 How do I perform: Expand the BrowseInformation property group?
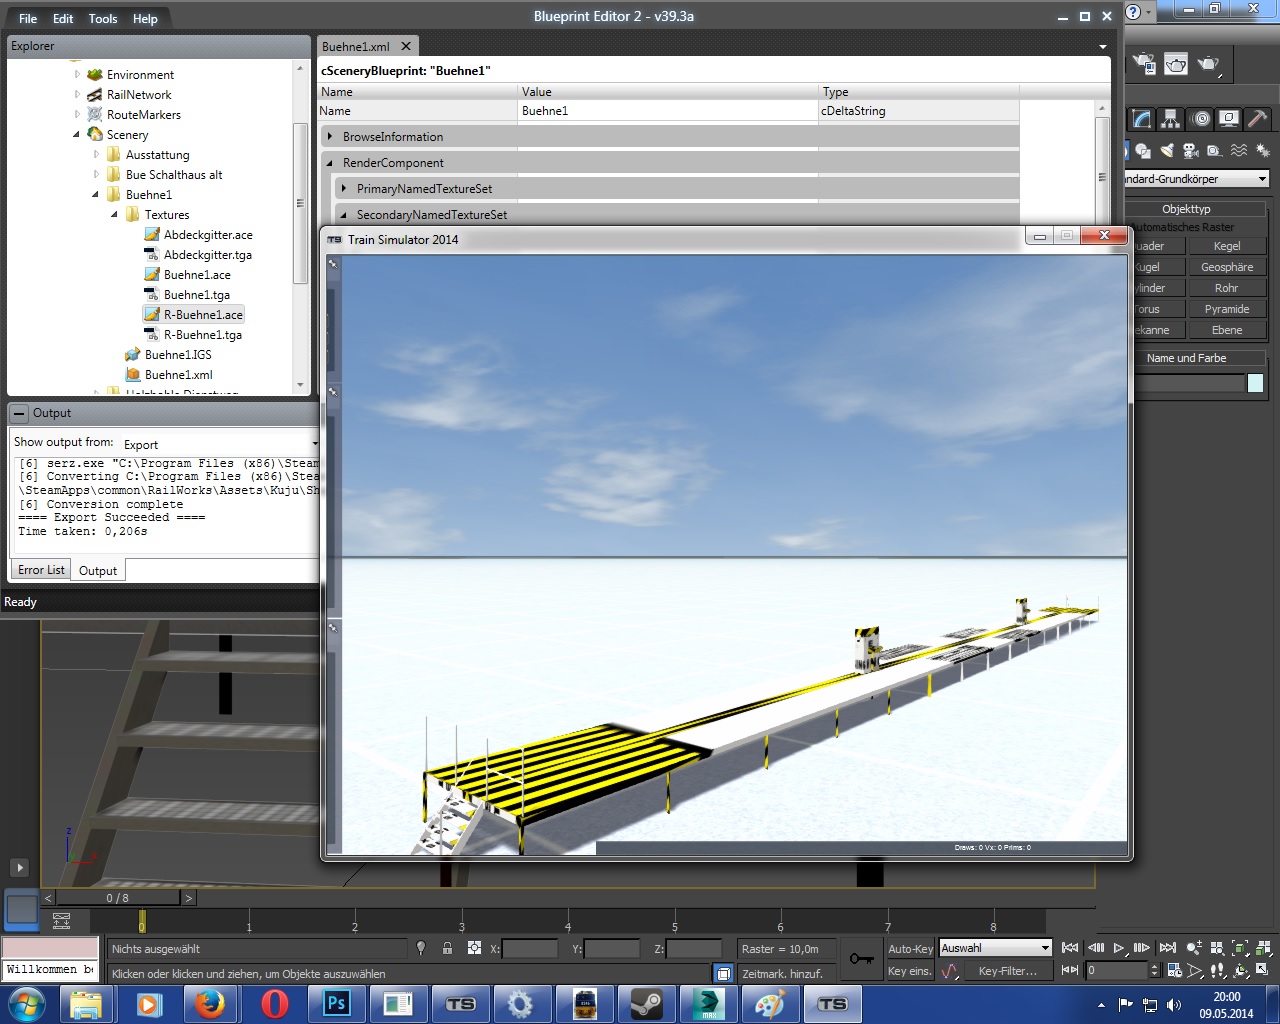click(330, 137)
